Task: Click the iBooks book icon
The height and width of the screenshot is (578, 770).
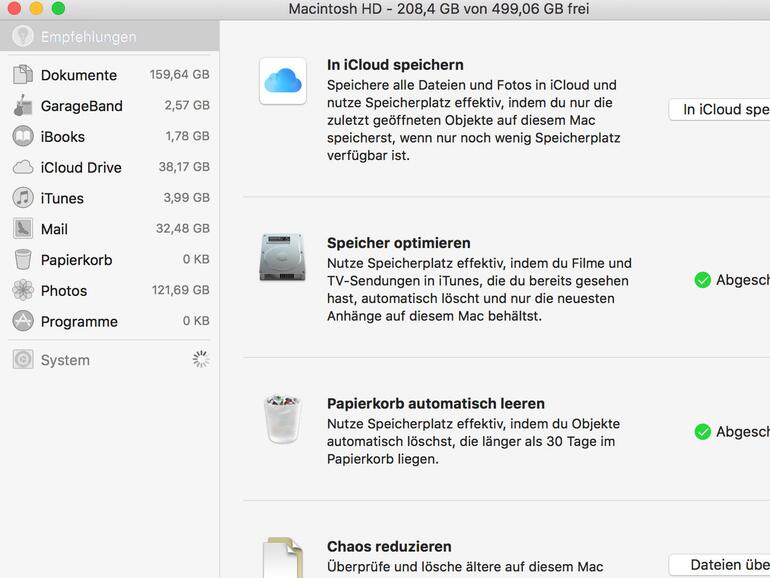Action: (x=23, y=137)
